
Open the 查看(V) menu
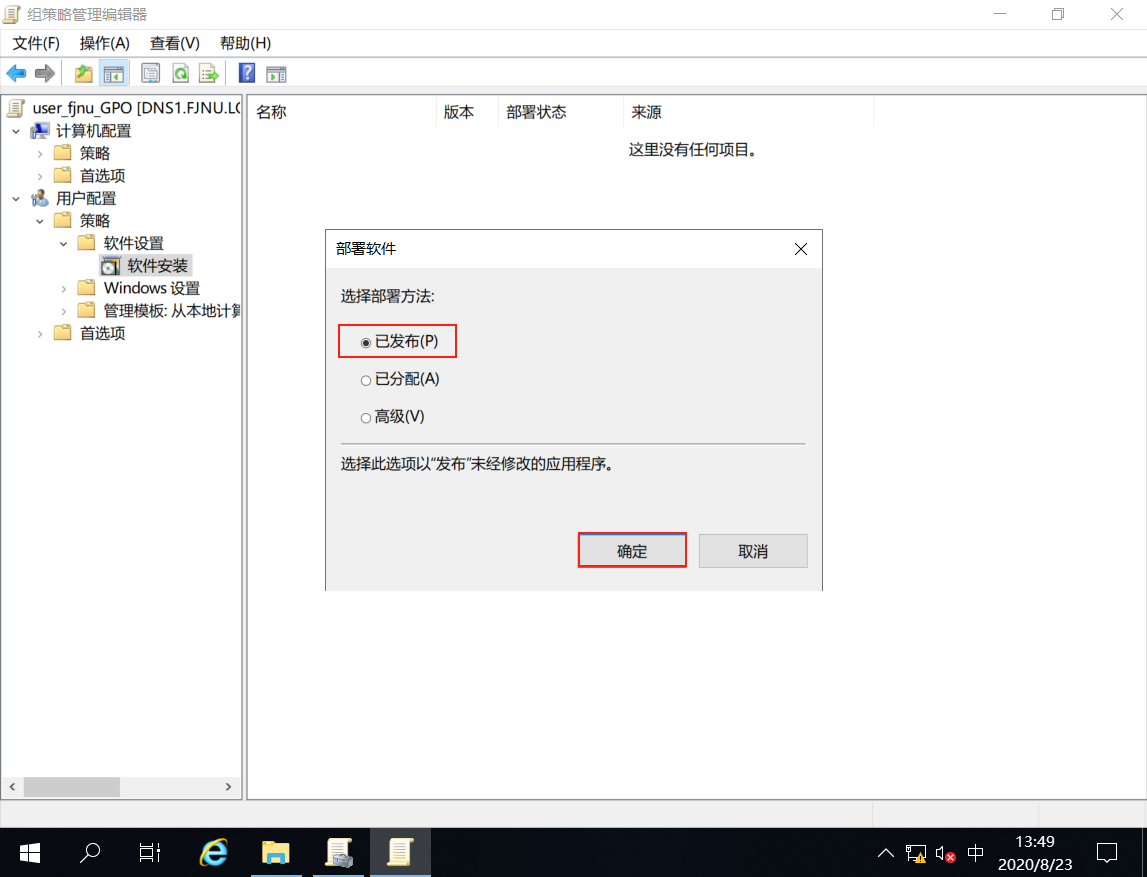pos(175,43)
